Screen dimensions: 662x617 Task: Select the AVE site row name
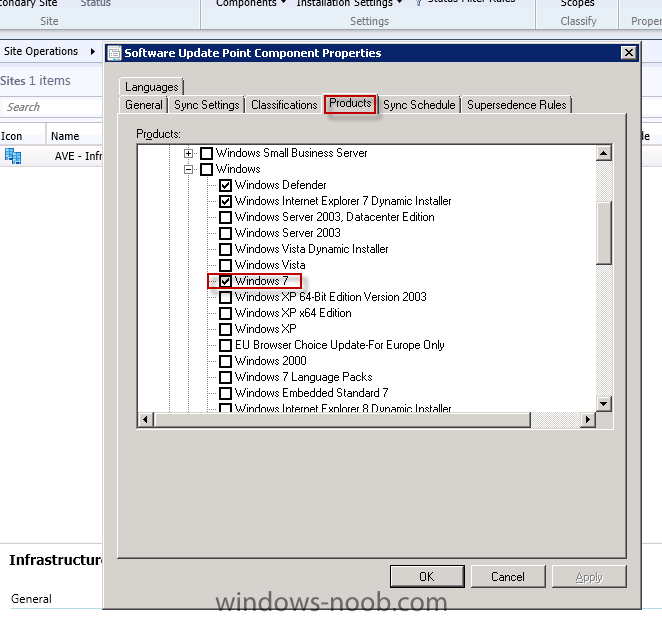pos(78,156)
